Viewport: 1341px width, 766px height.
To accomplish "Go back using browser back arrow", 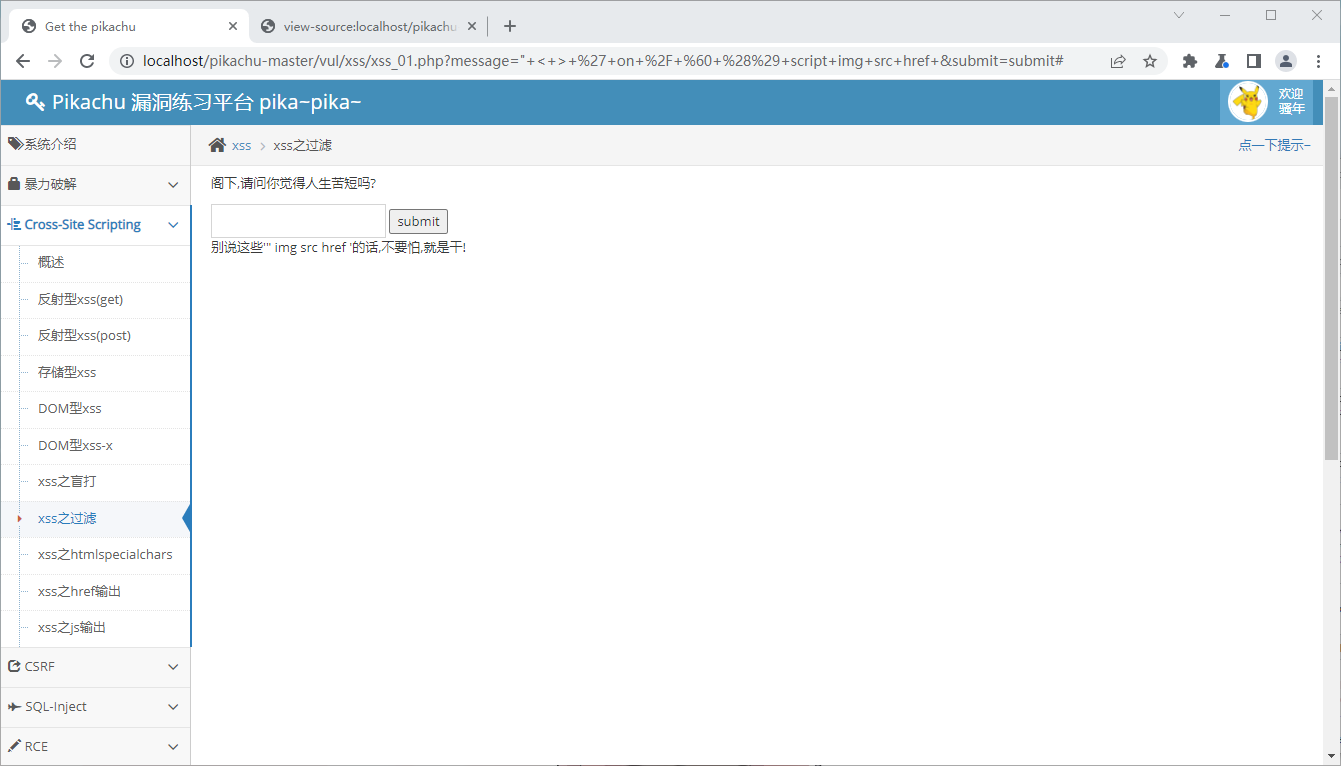I will (23, 61).
